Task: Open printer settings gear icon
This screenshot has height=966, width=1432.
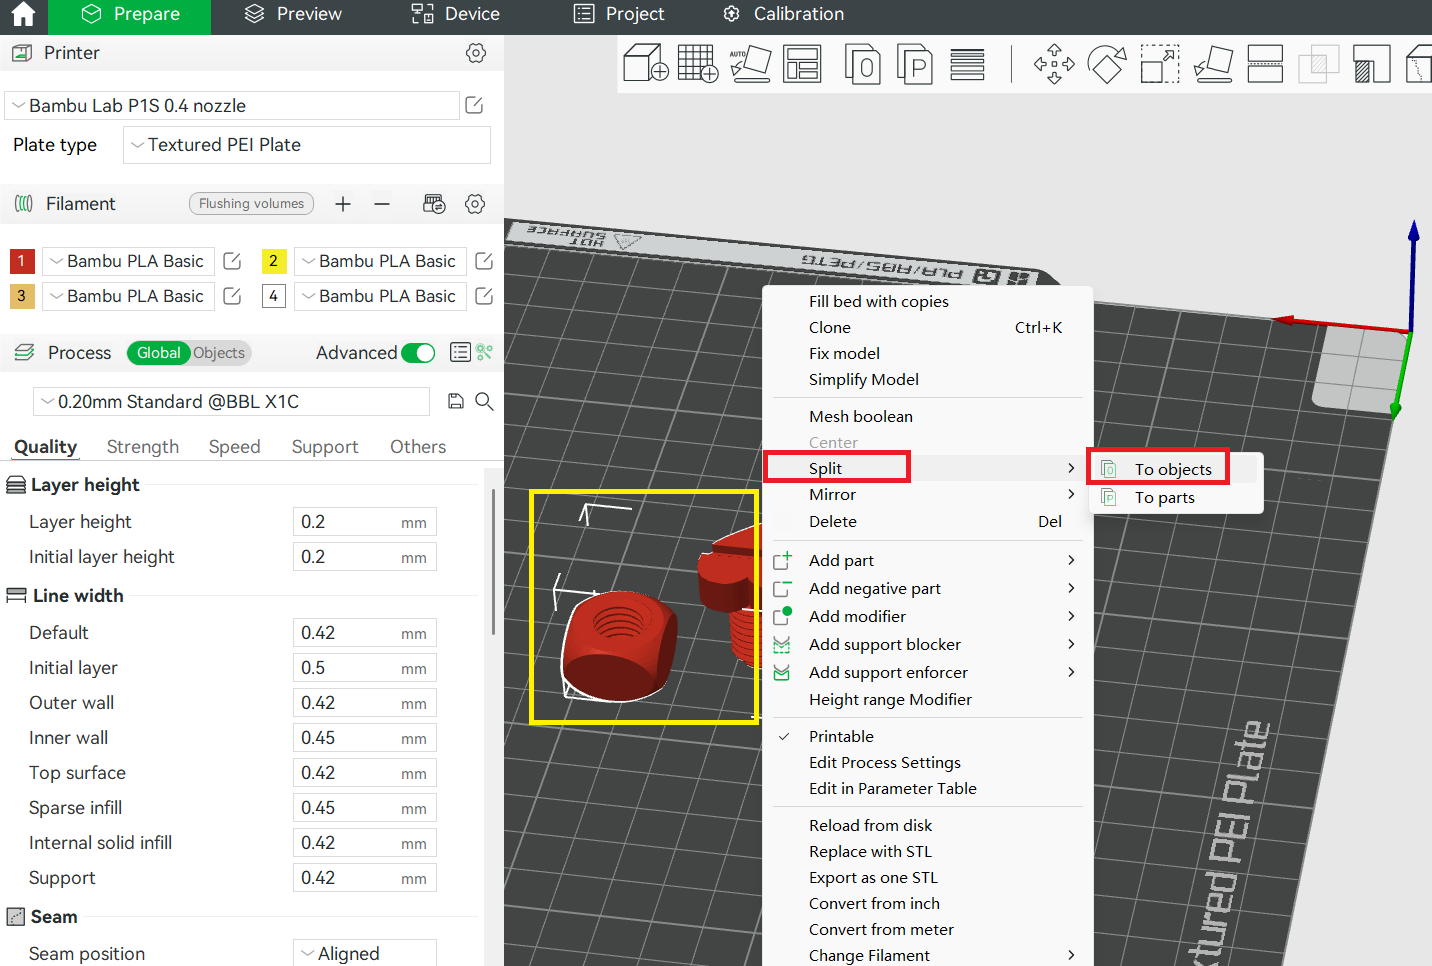Action: (x=476, y=53)
